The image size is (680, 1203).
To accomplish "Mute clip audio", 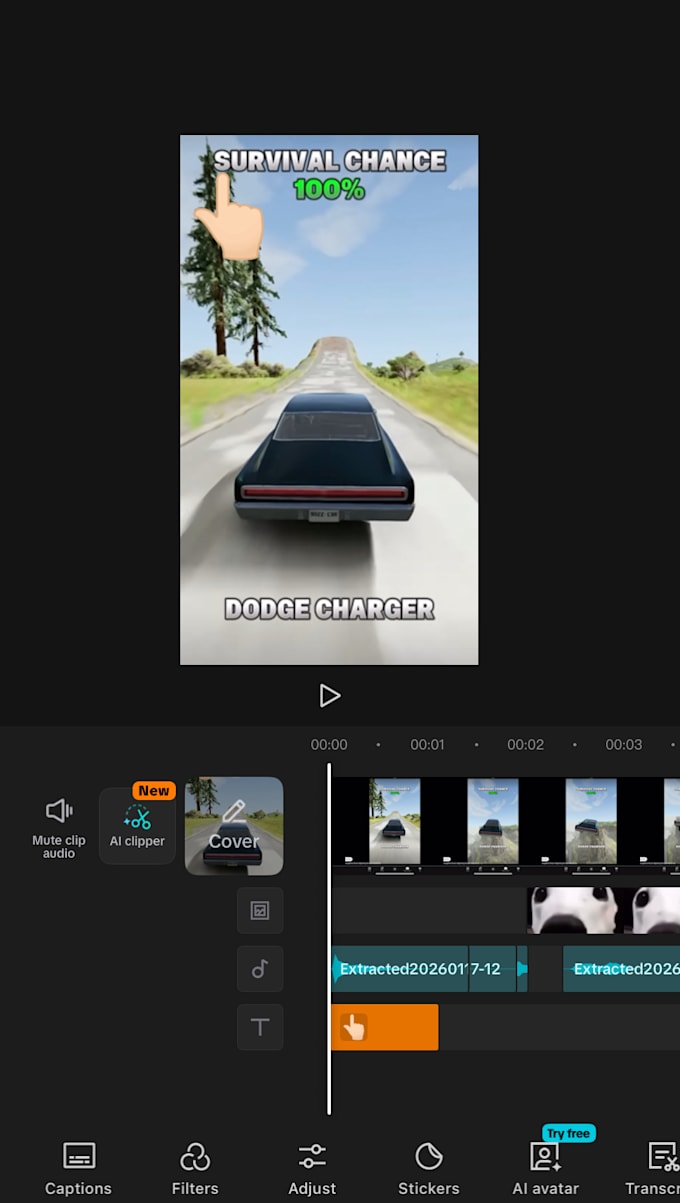I will tap(59, 827).
